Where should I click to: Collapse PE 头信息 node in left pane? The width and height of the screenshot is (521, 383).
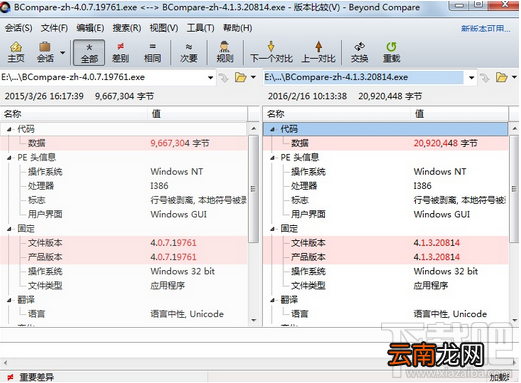tap(9, 158)
